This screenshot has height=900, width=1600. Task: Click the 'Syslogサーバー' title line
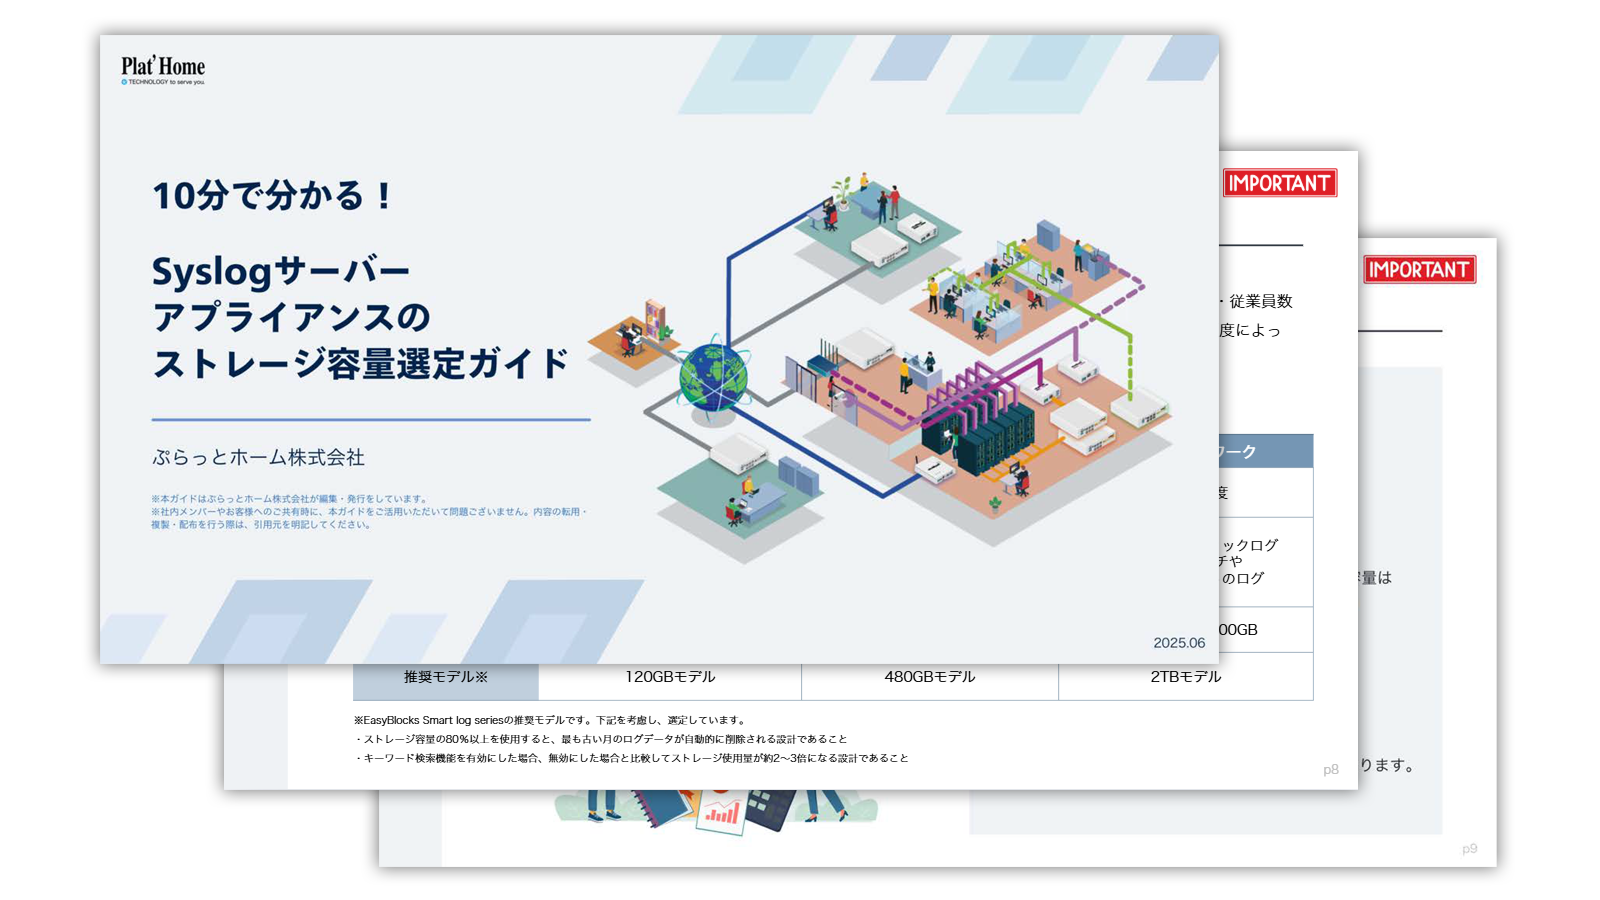point(281,271)
